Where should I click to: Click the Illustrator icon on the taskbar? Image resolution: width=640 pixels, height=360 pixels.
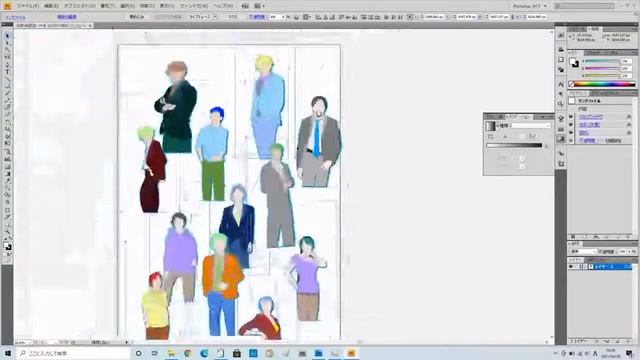[351, 353]
